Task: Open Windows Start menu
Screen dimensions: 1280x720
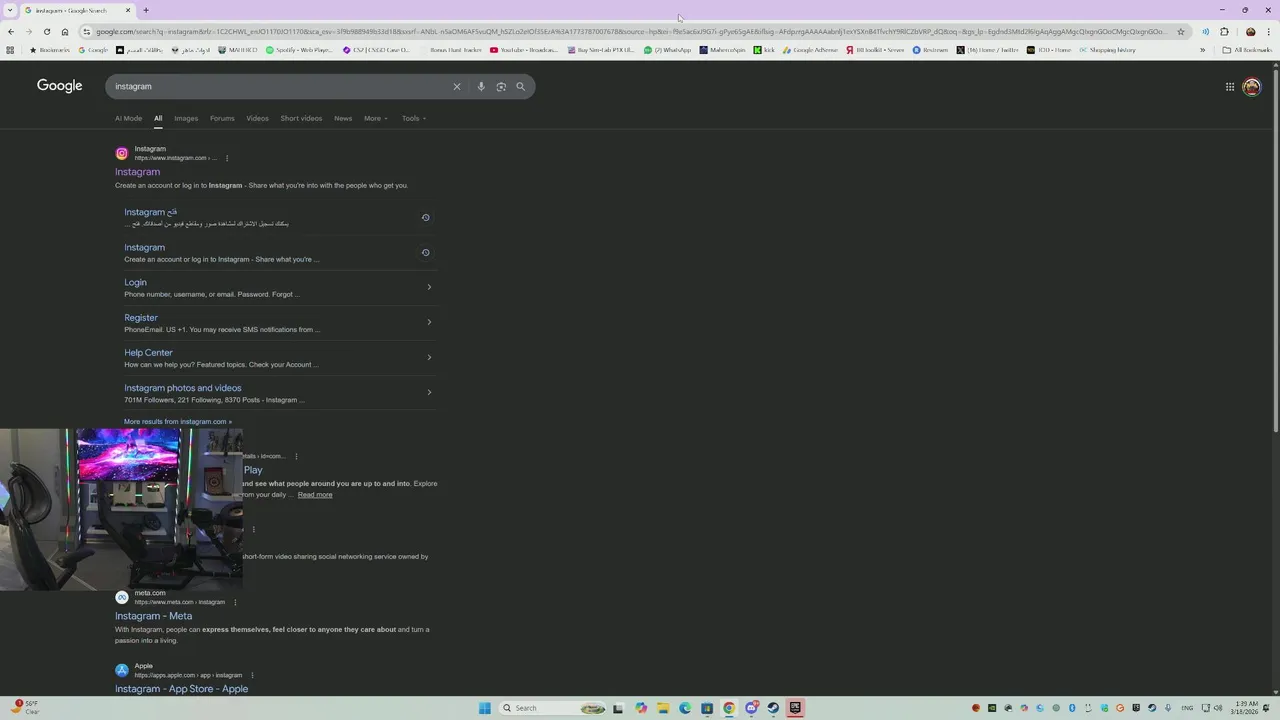Action: point(485,708)
